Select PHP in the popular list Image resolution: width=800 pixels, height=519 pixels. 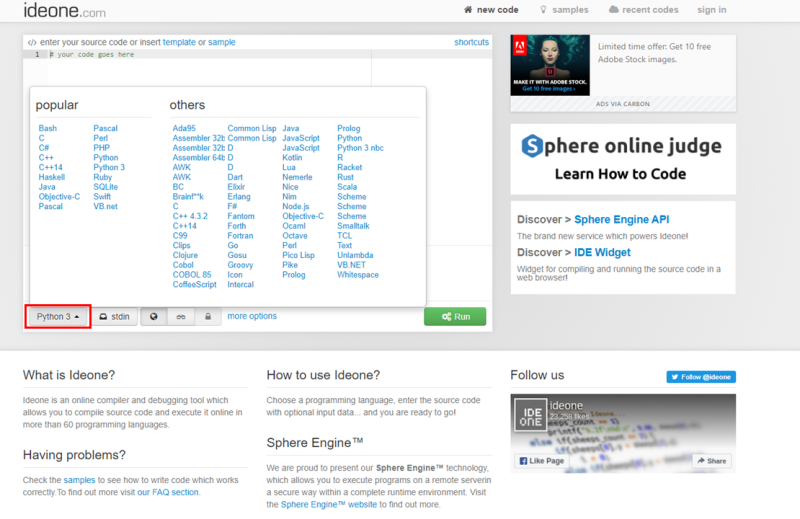(x=102, y=147)
